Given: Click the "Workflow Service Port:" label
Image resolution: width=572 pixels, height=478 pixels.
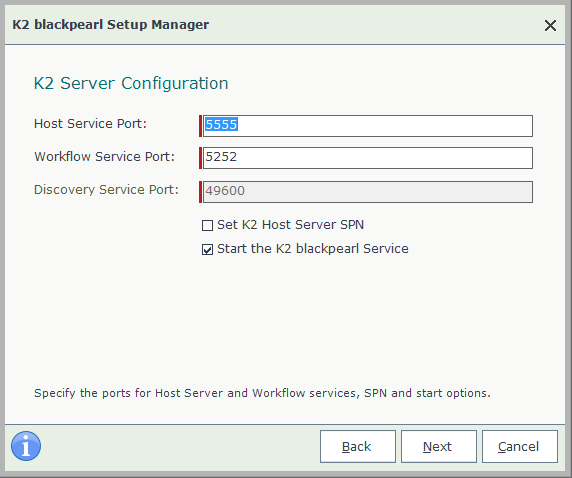Looking at the screenshot, I should coord(104,157).
